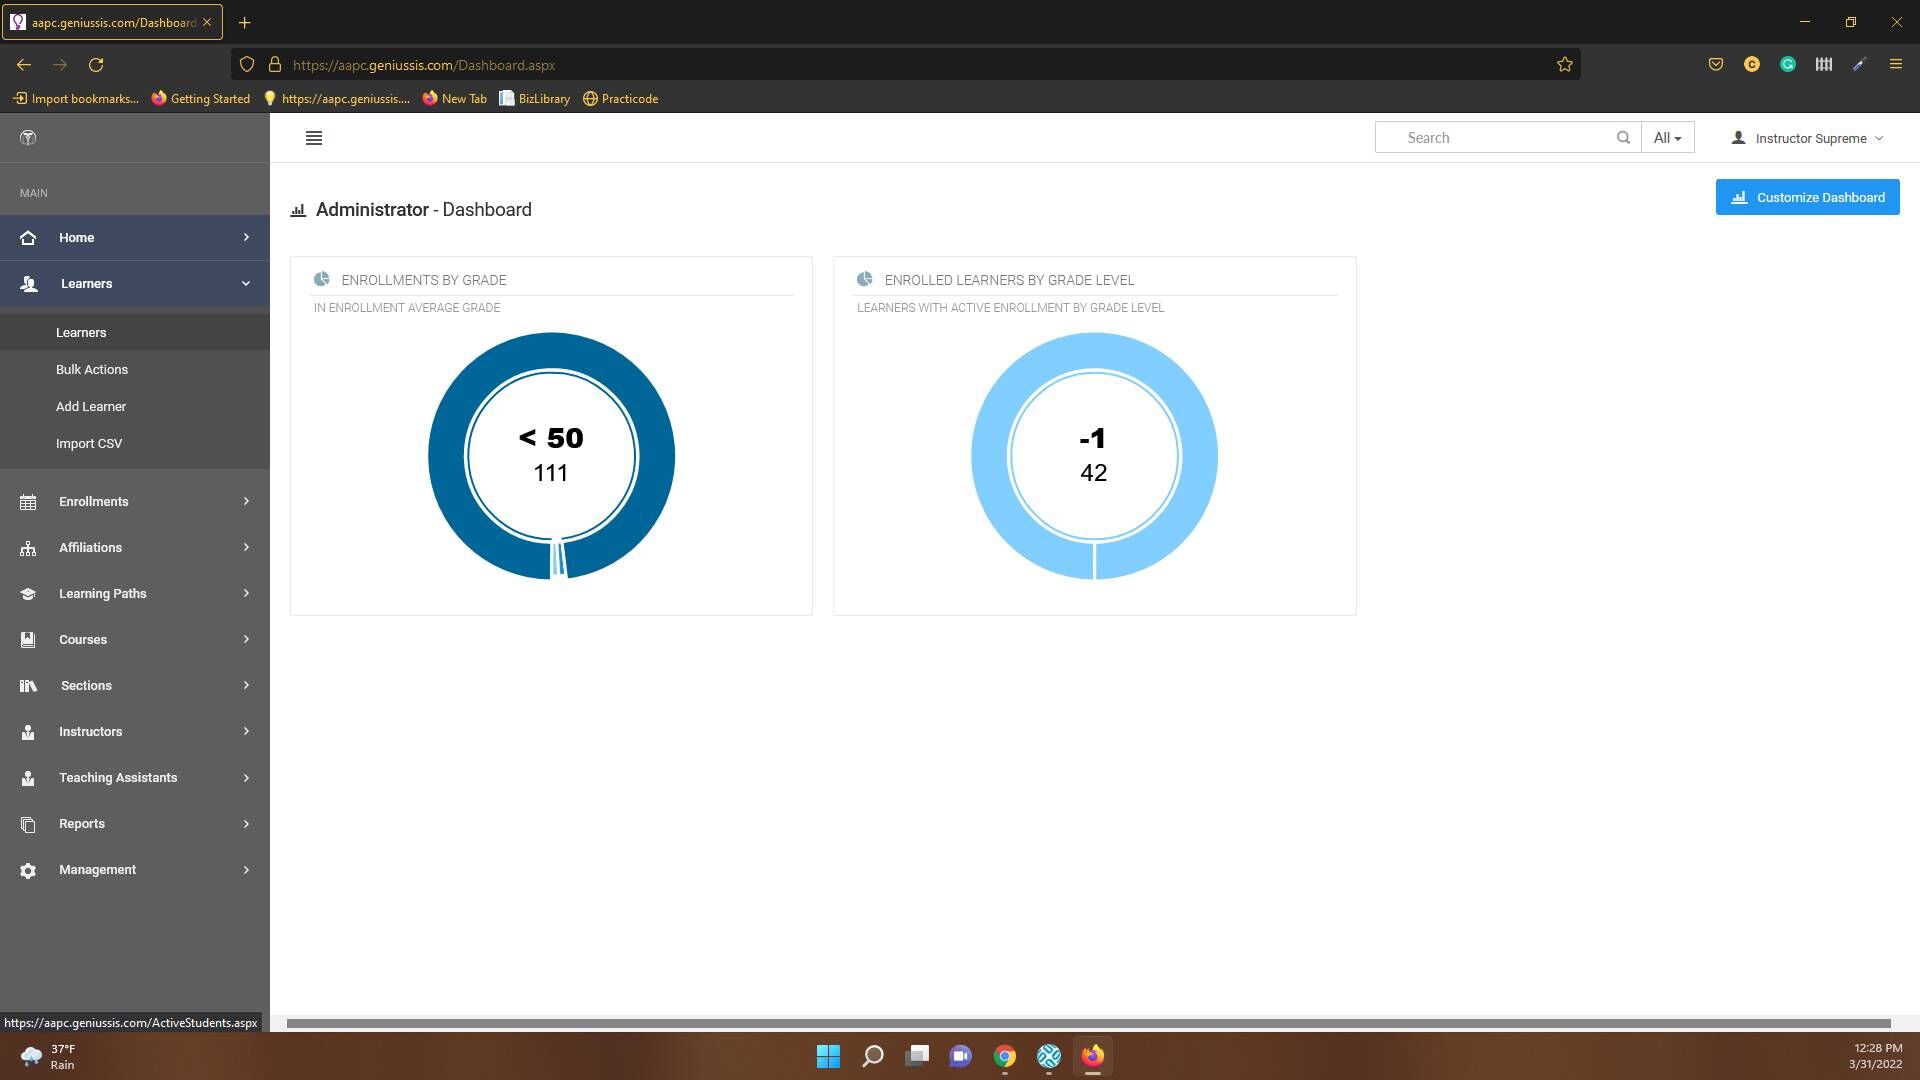This screenshot has width=1920, height=1080.
Task: Click the Learning Paths graduation cap icon
Action: pos(28,594)
